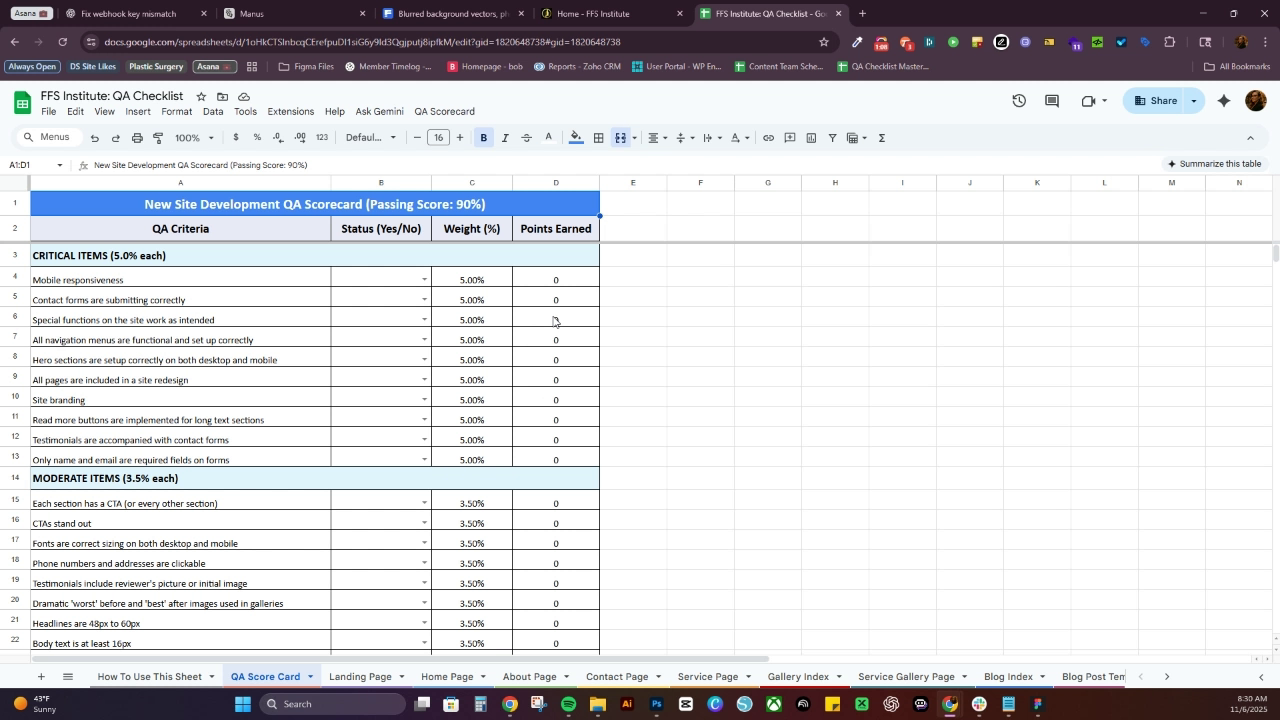The height and width of the screenshot is (720, 1280).
Task: Decrease decimal places icon
Action: pos(277,138)
